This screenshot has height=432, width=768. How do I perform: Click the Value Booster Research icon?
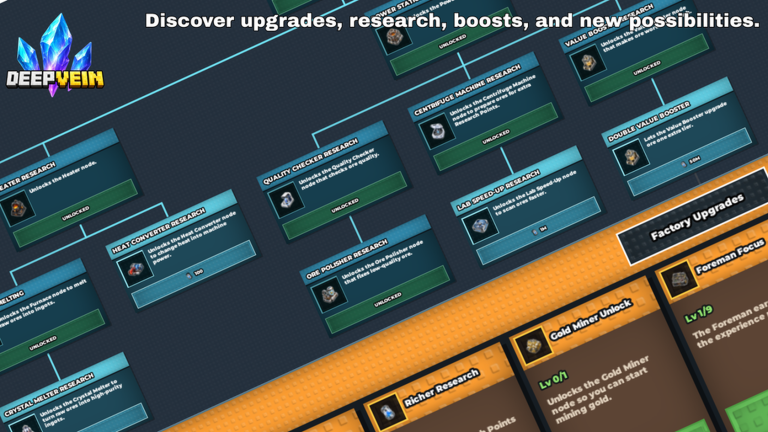588,63
